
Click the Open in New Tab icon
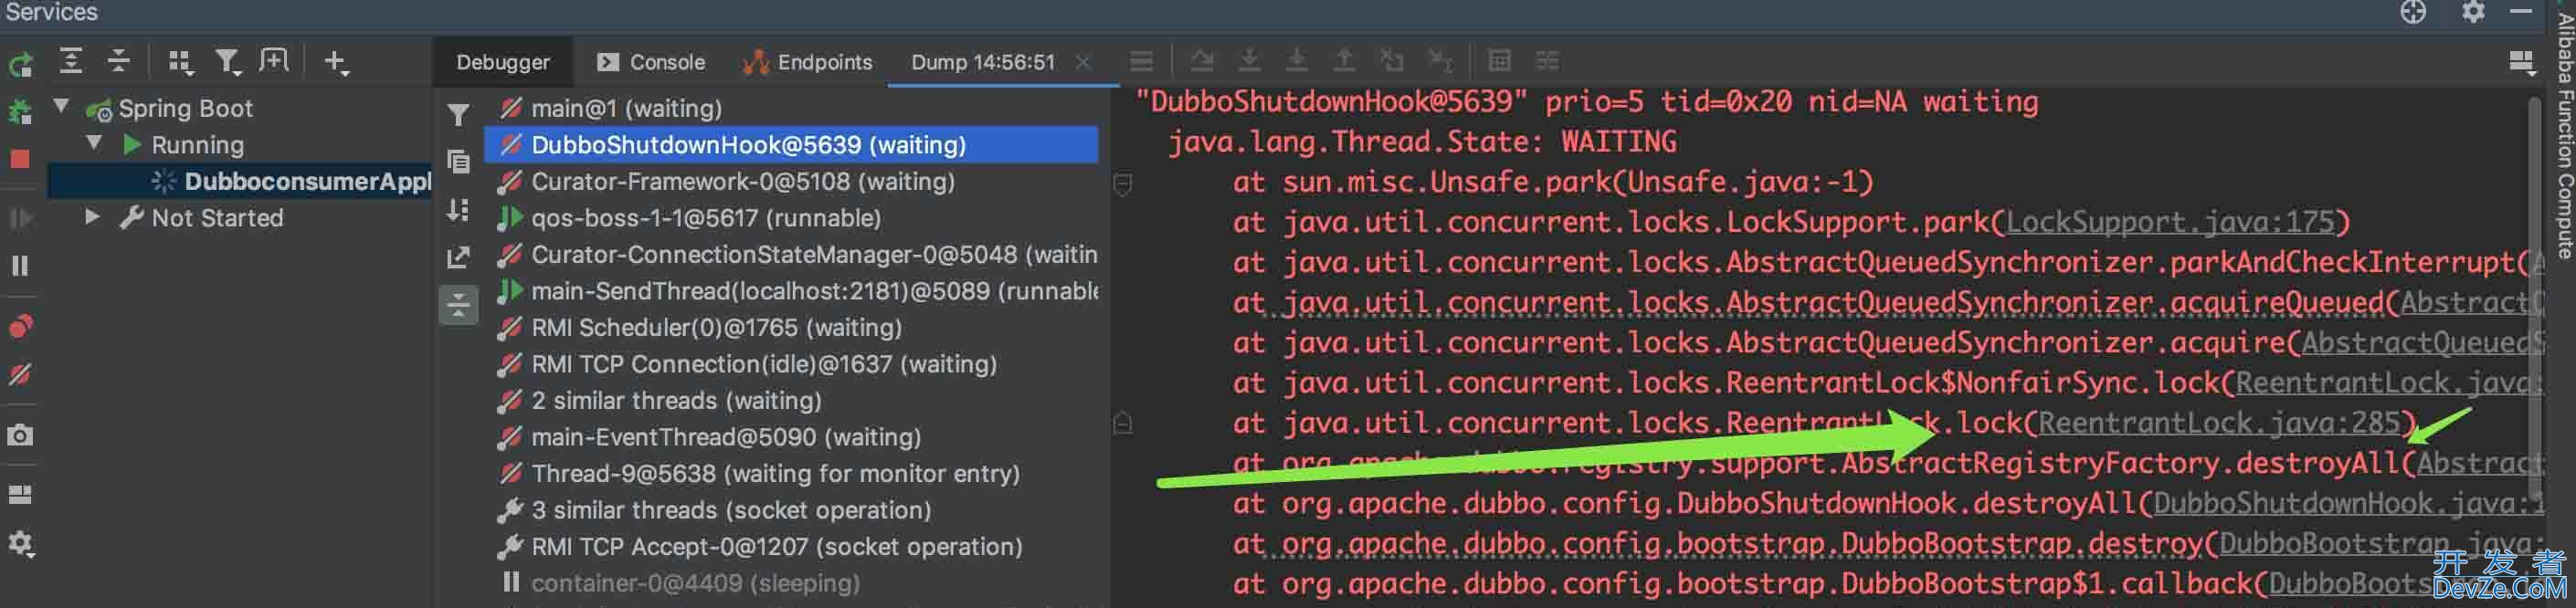tap(273, 62)
